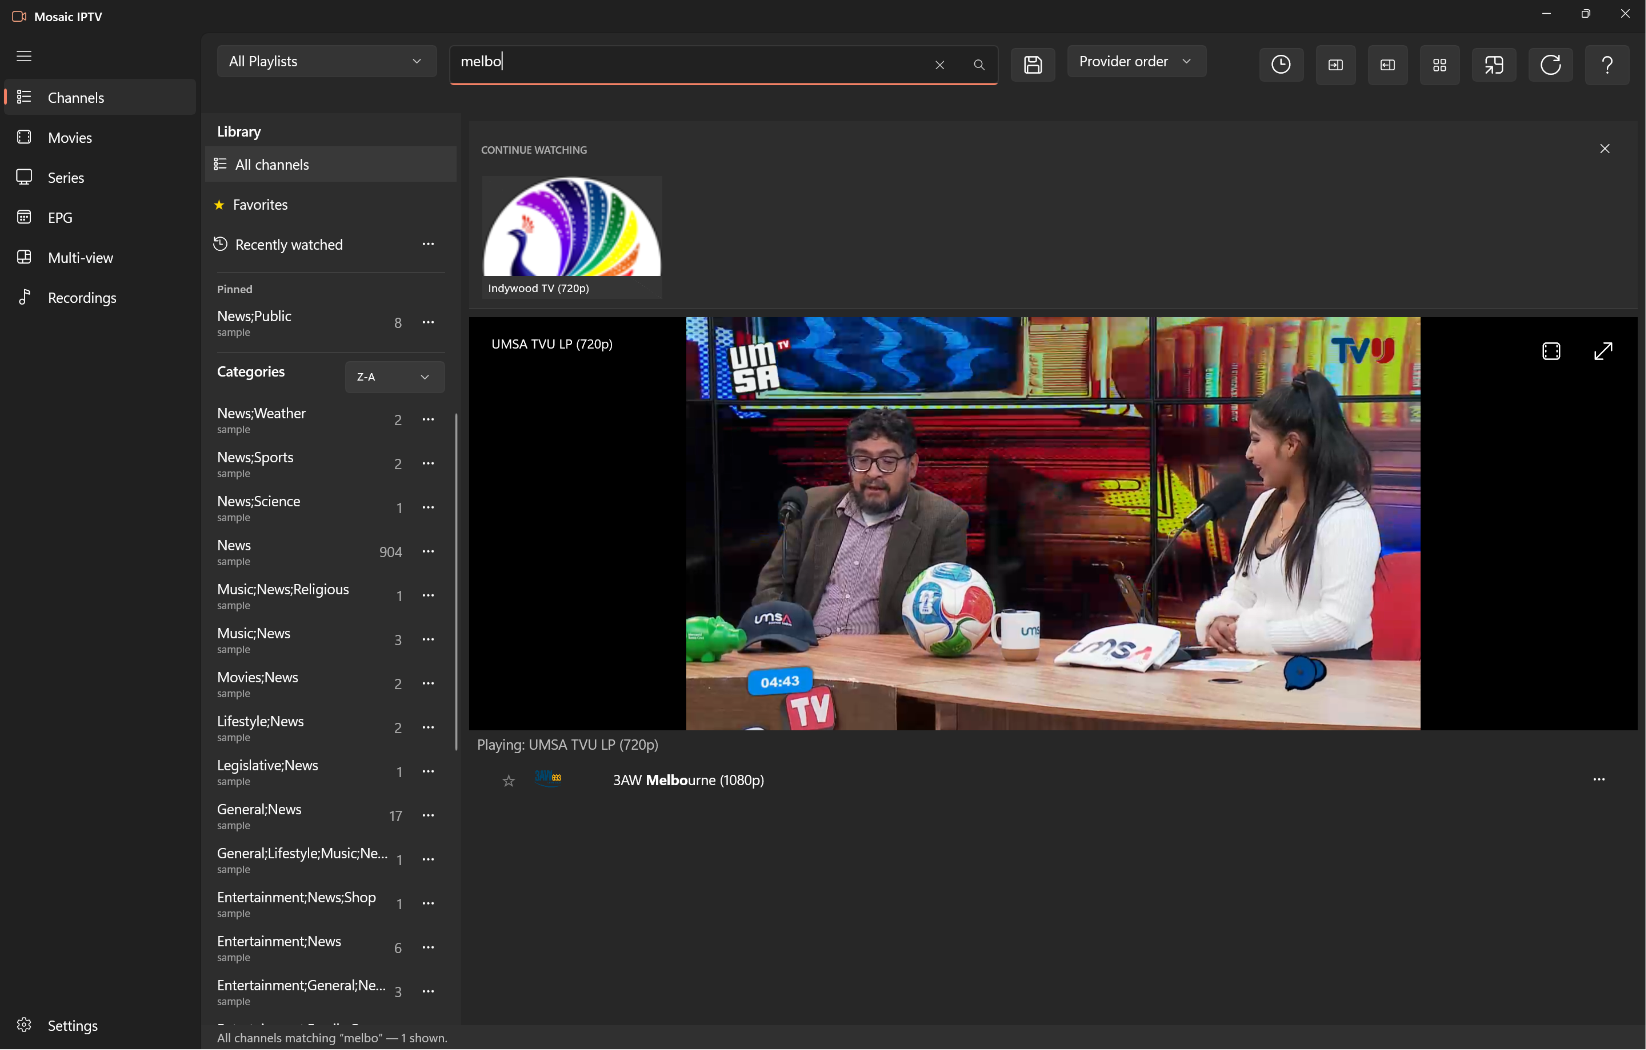Open more options for News;Sports category
The width and height of the screenshot is (1646, 1050).
pos(428,464)
